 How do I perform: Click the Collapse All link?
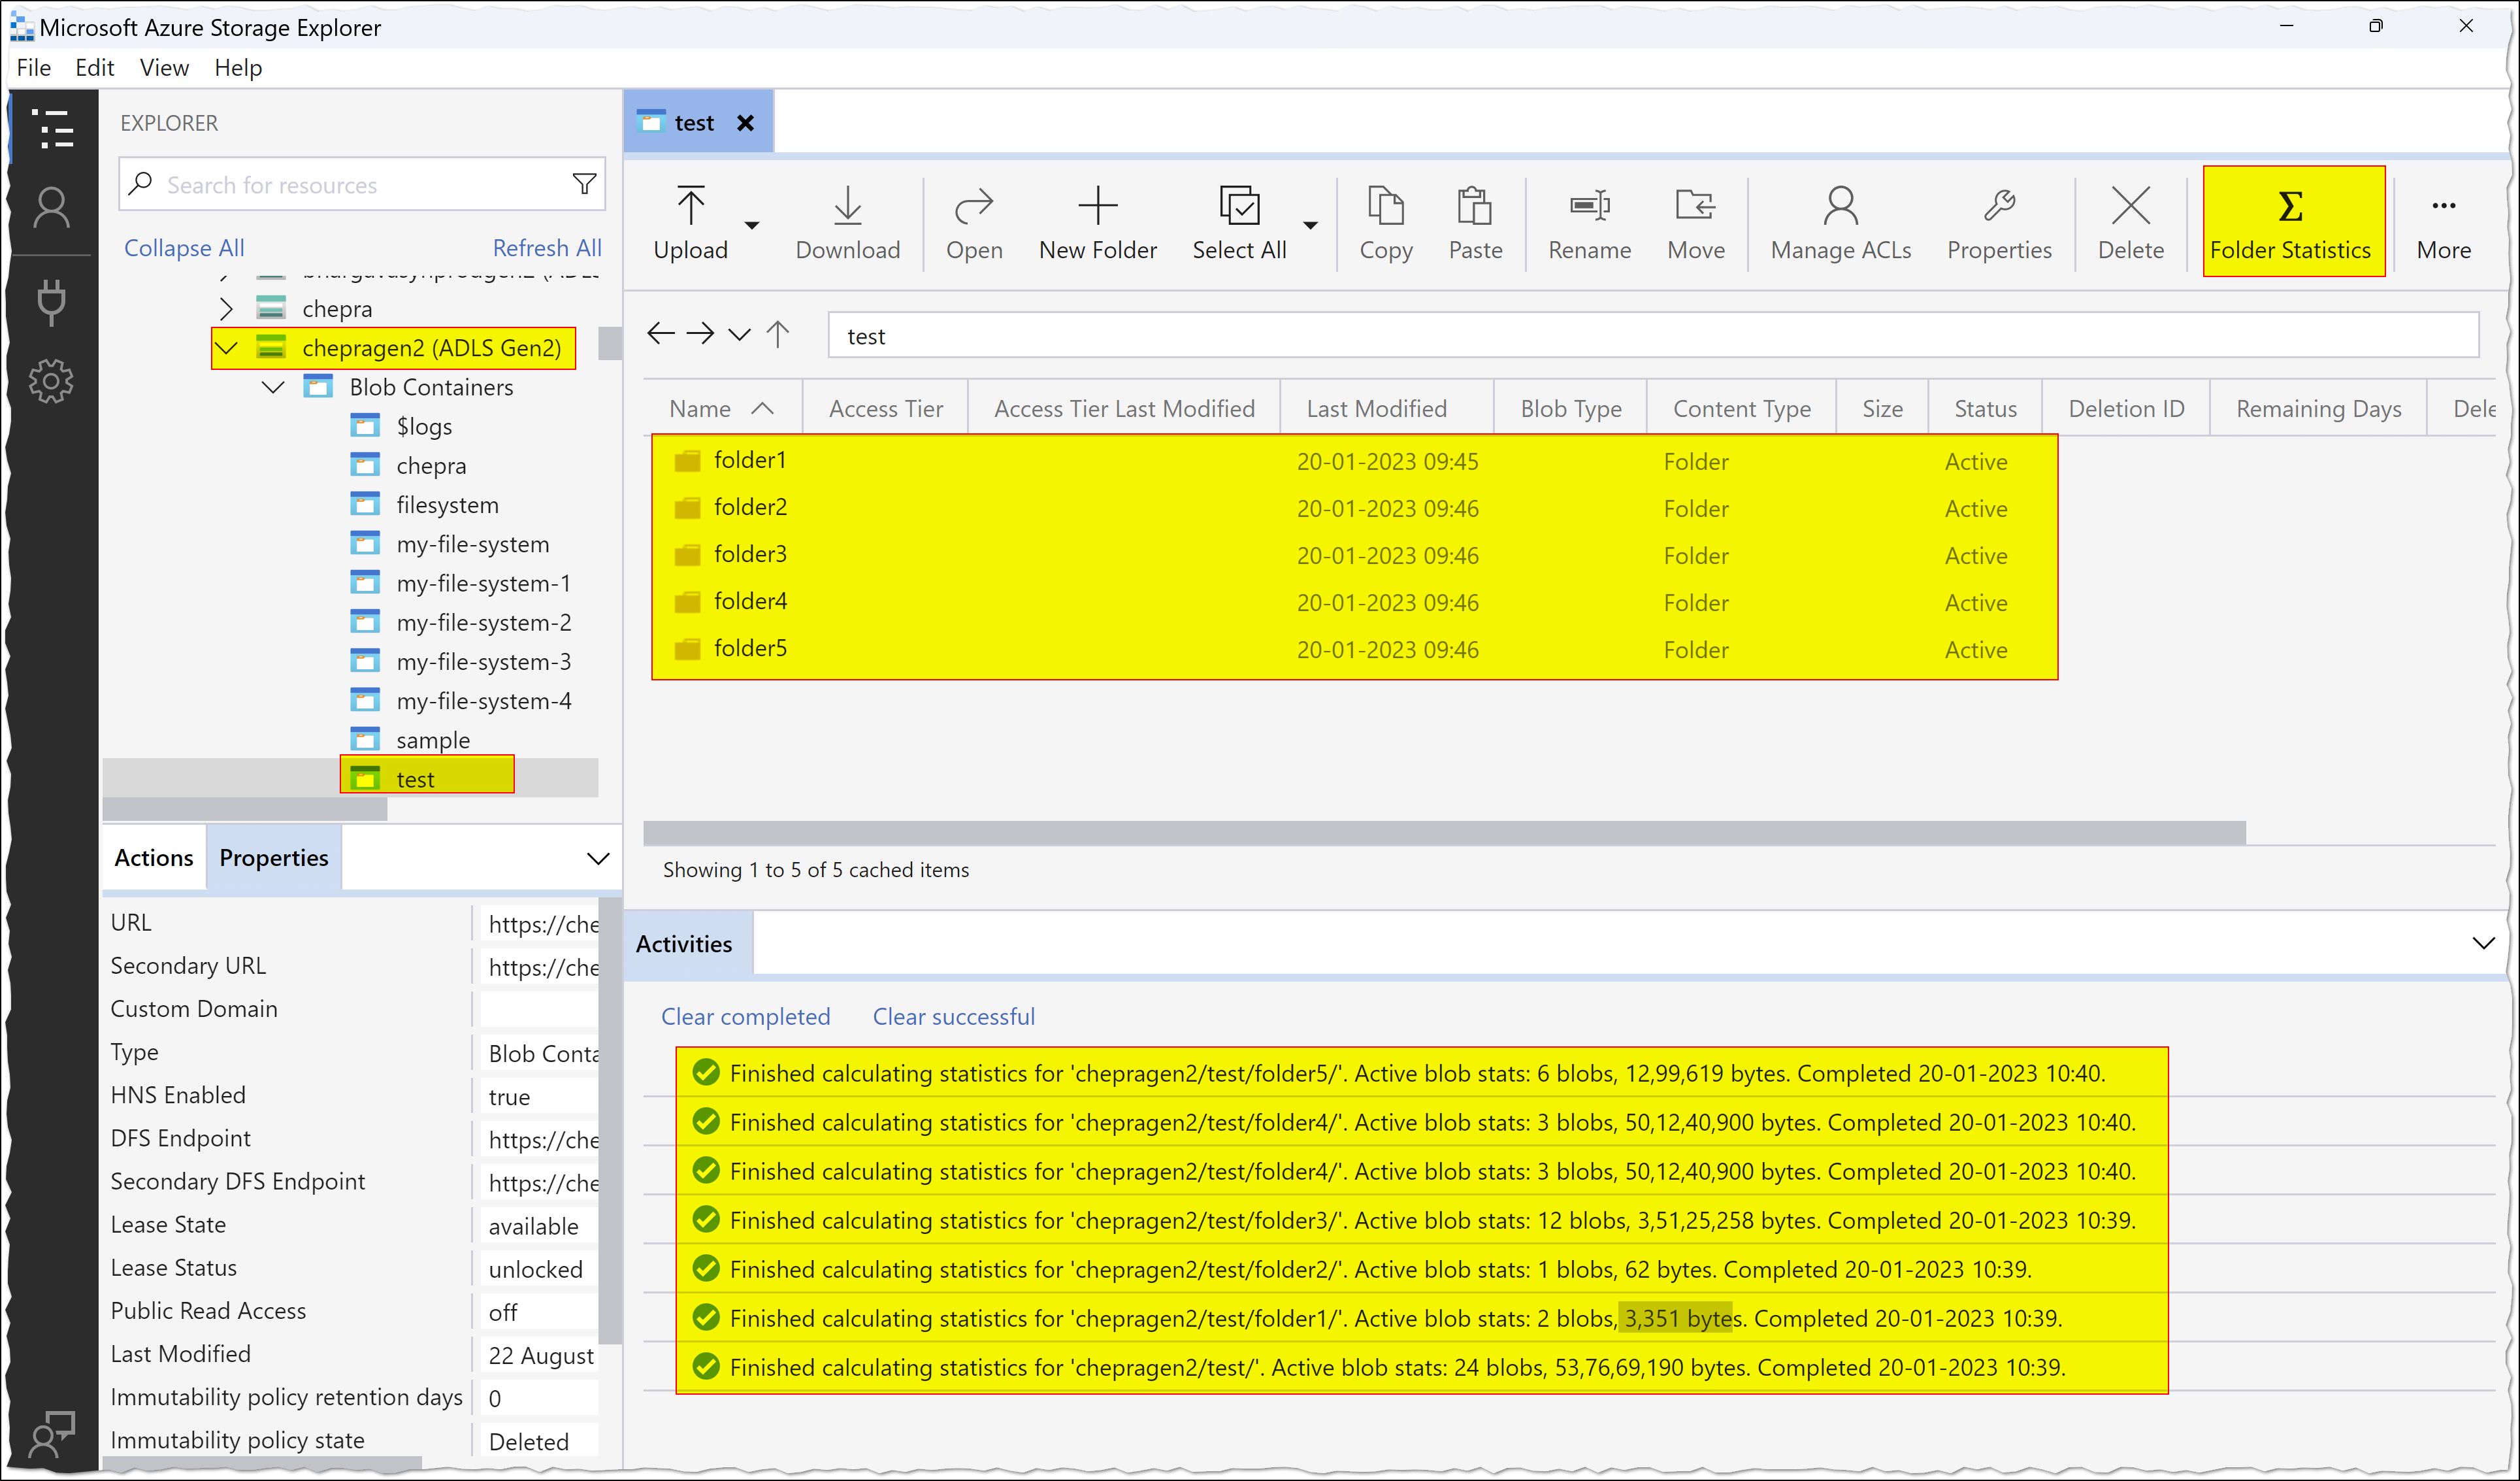[184, 247]
